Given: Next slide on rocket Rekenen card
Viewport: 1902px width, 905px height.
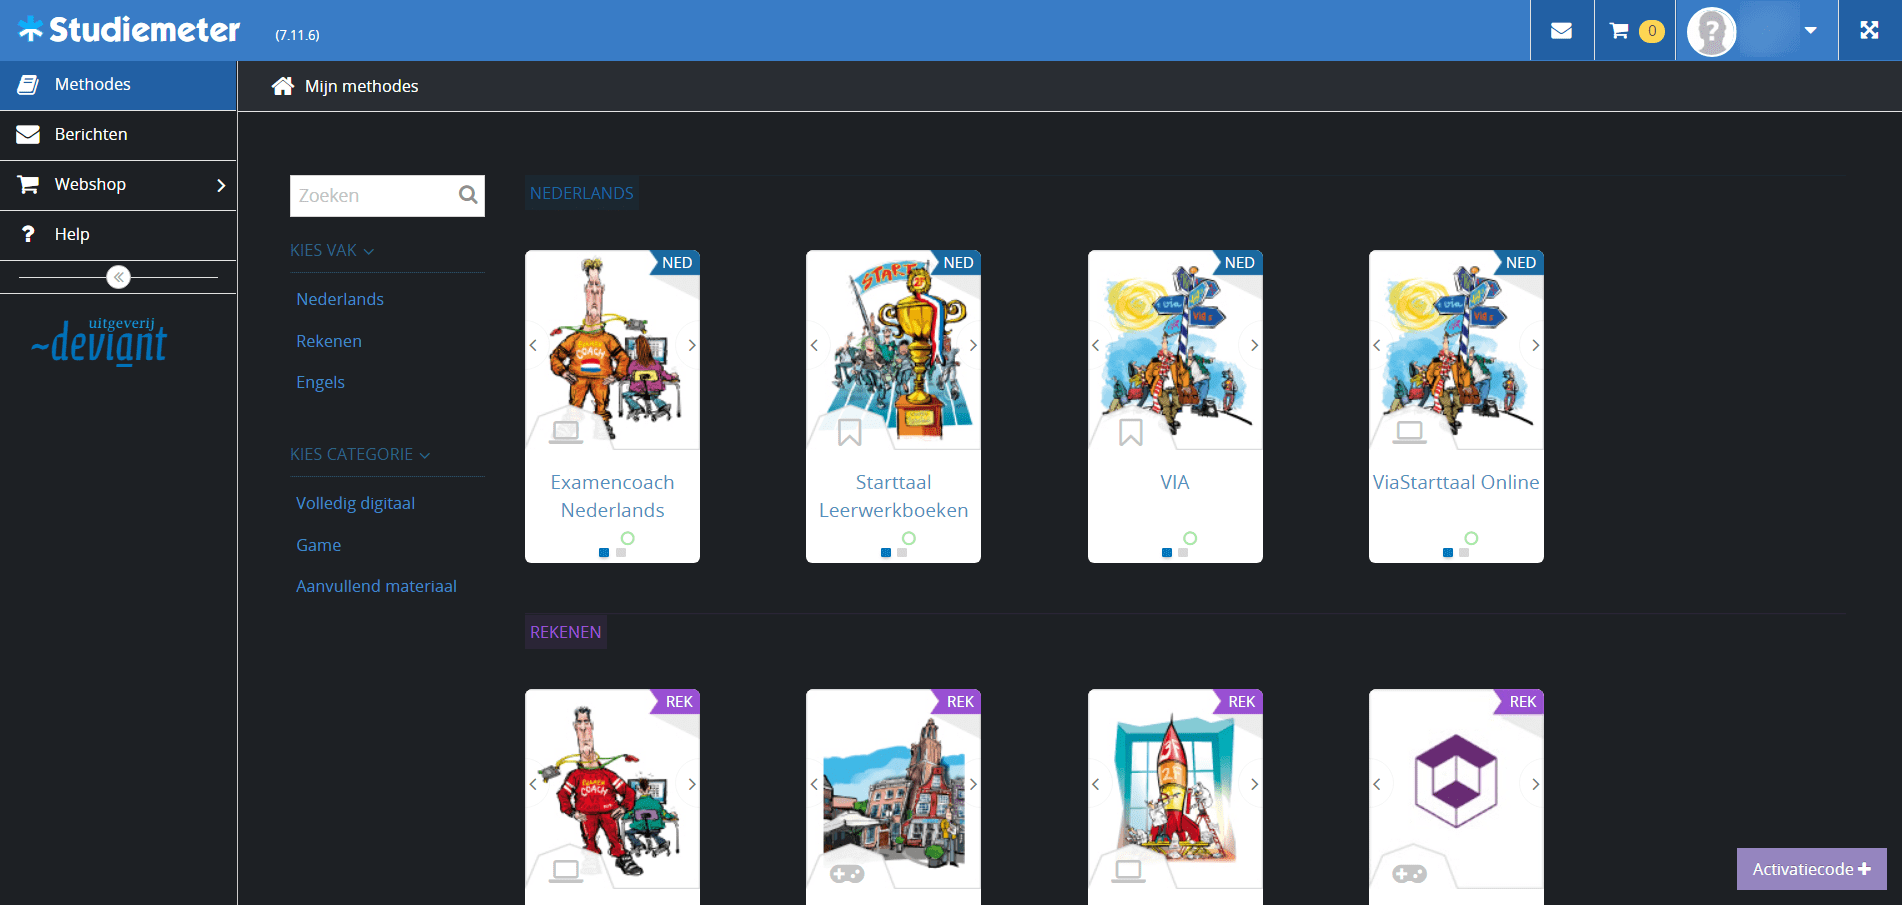Looking at the screenshot, I should 1254,784.
